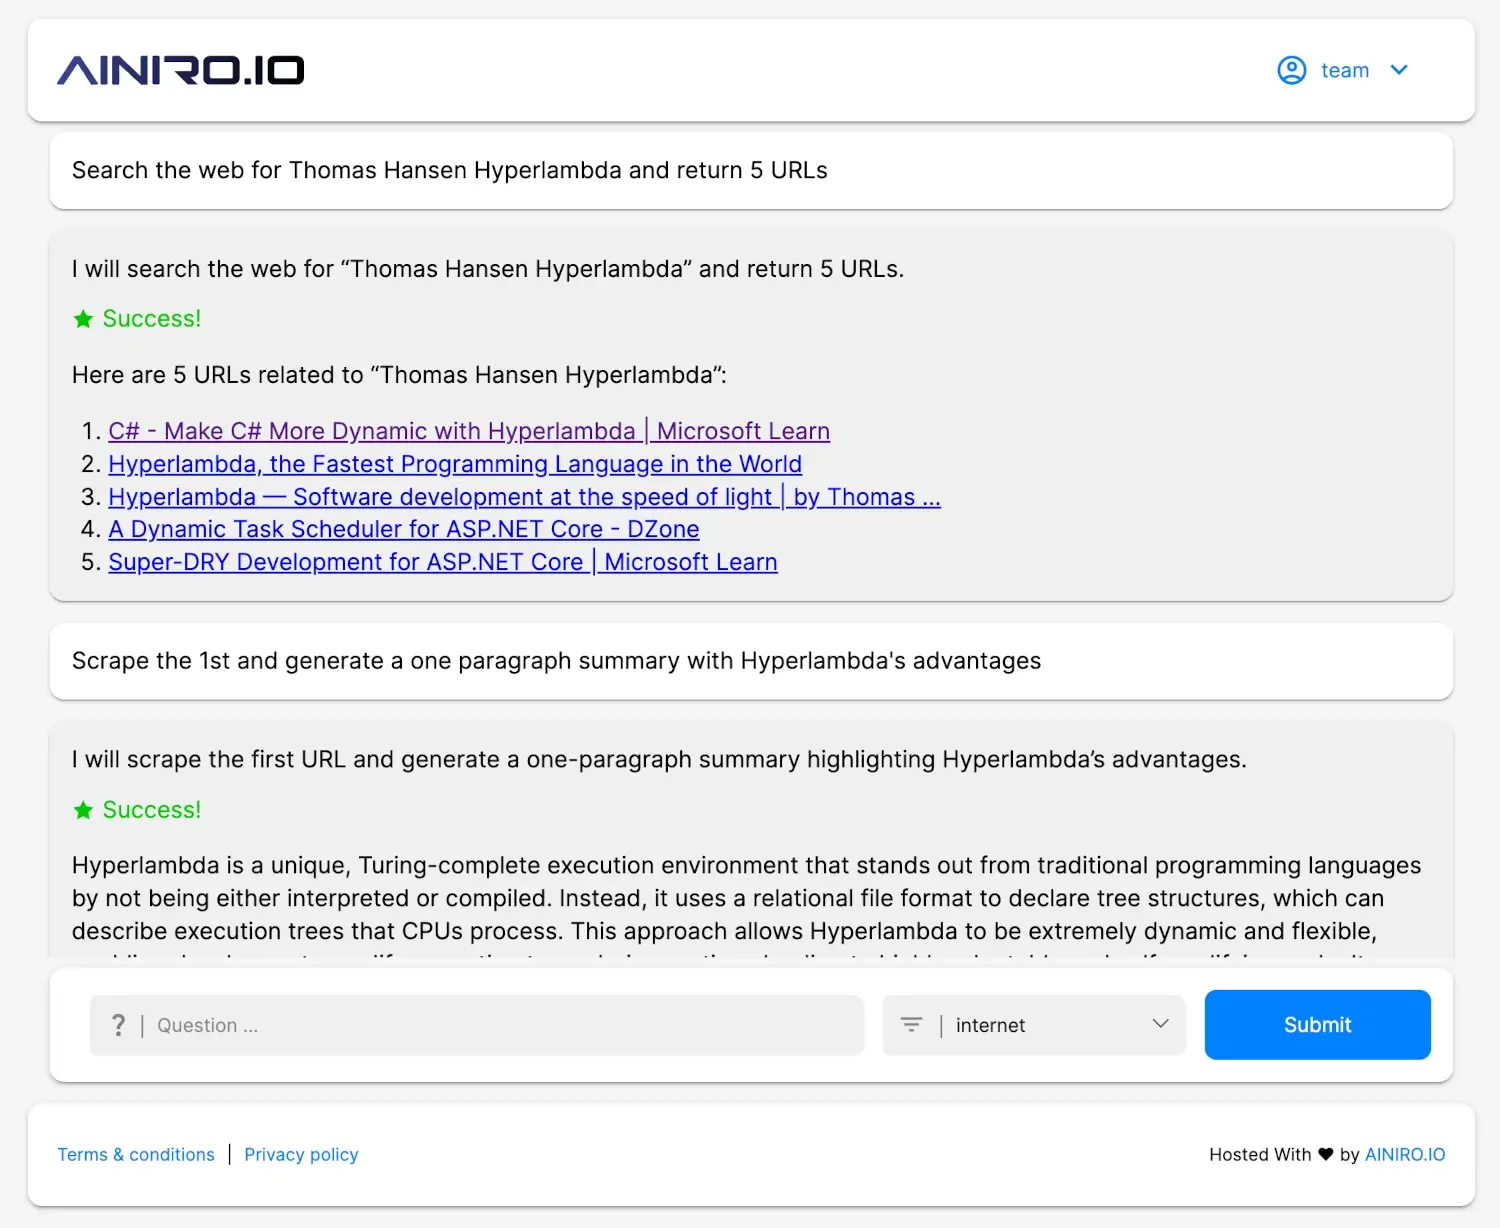Open the 'Make C# More Dynamic with Hyperlambda' link
The image size is (1500, 1228).
click(468, 430)
